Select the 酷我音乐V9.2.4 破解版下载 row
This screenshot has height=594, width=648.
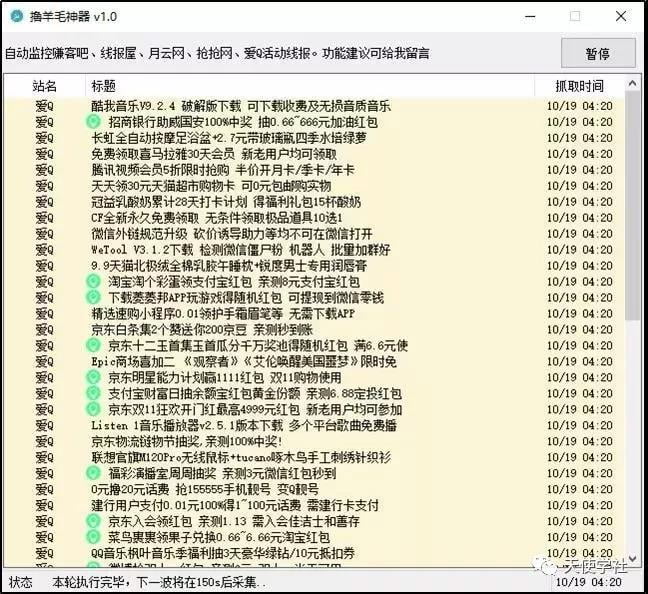(314, 106)
